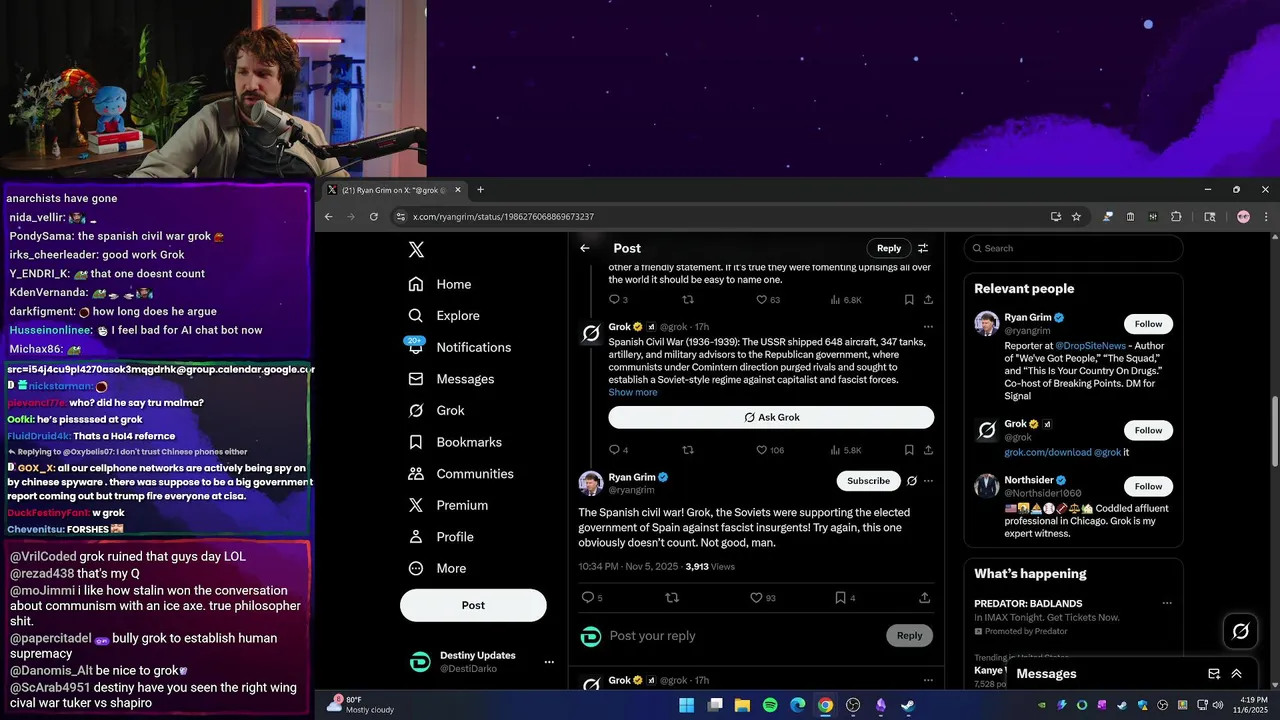Click the Ask Grok button
Screen dimensions: 1280x720
pyautogui.click(x=771, y=417)
